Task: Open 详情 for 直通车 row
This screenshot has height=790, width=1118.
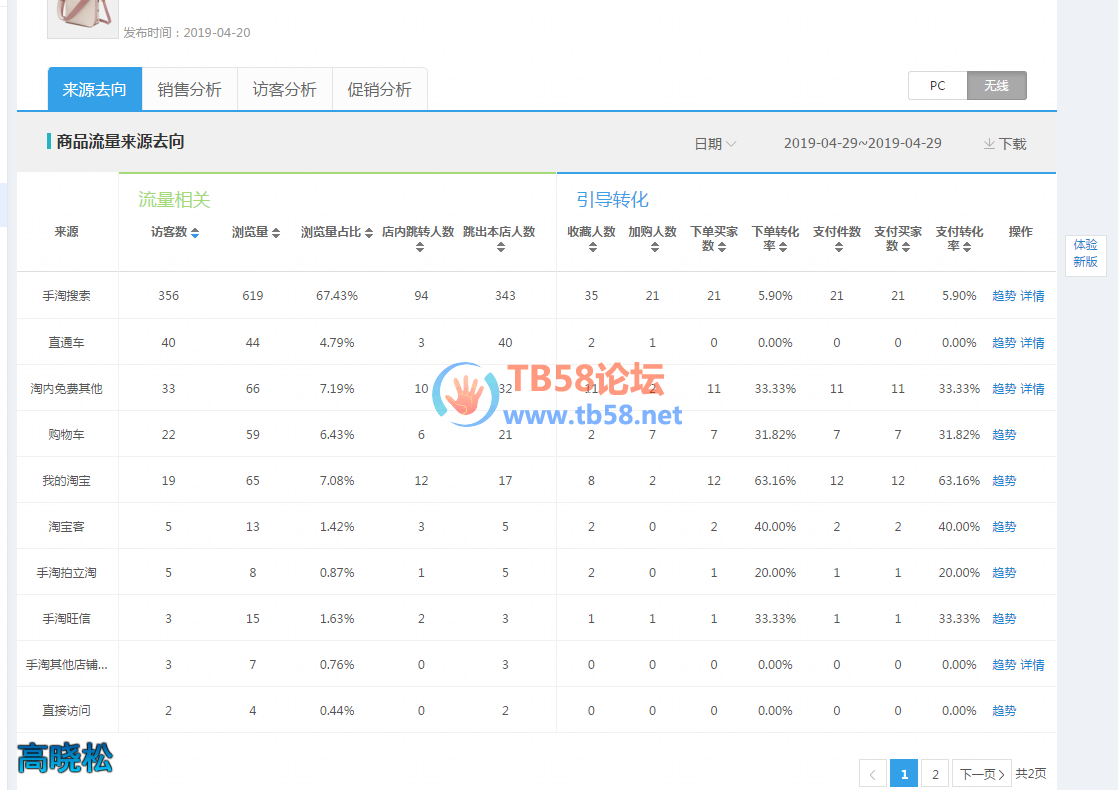Action: click(x=1032, y=343)
